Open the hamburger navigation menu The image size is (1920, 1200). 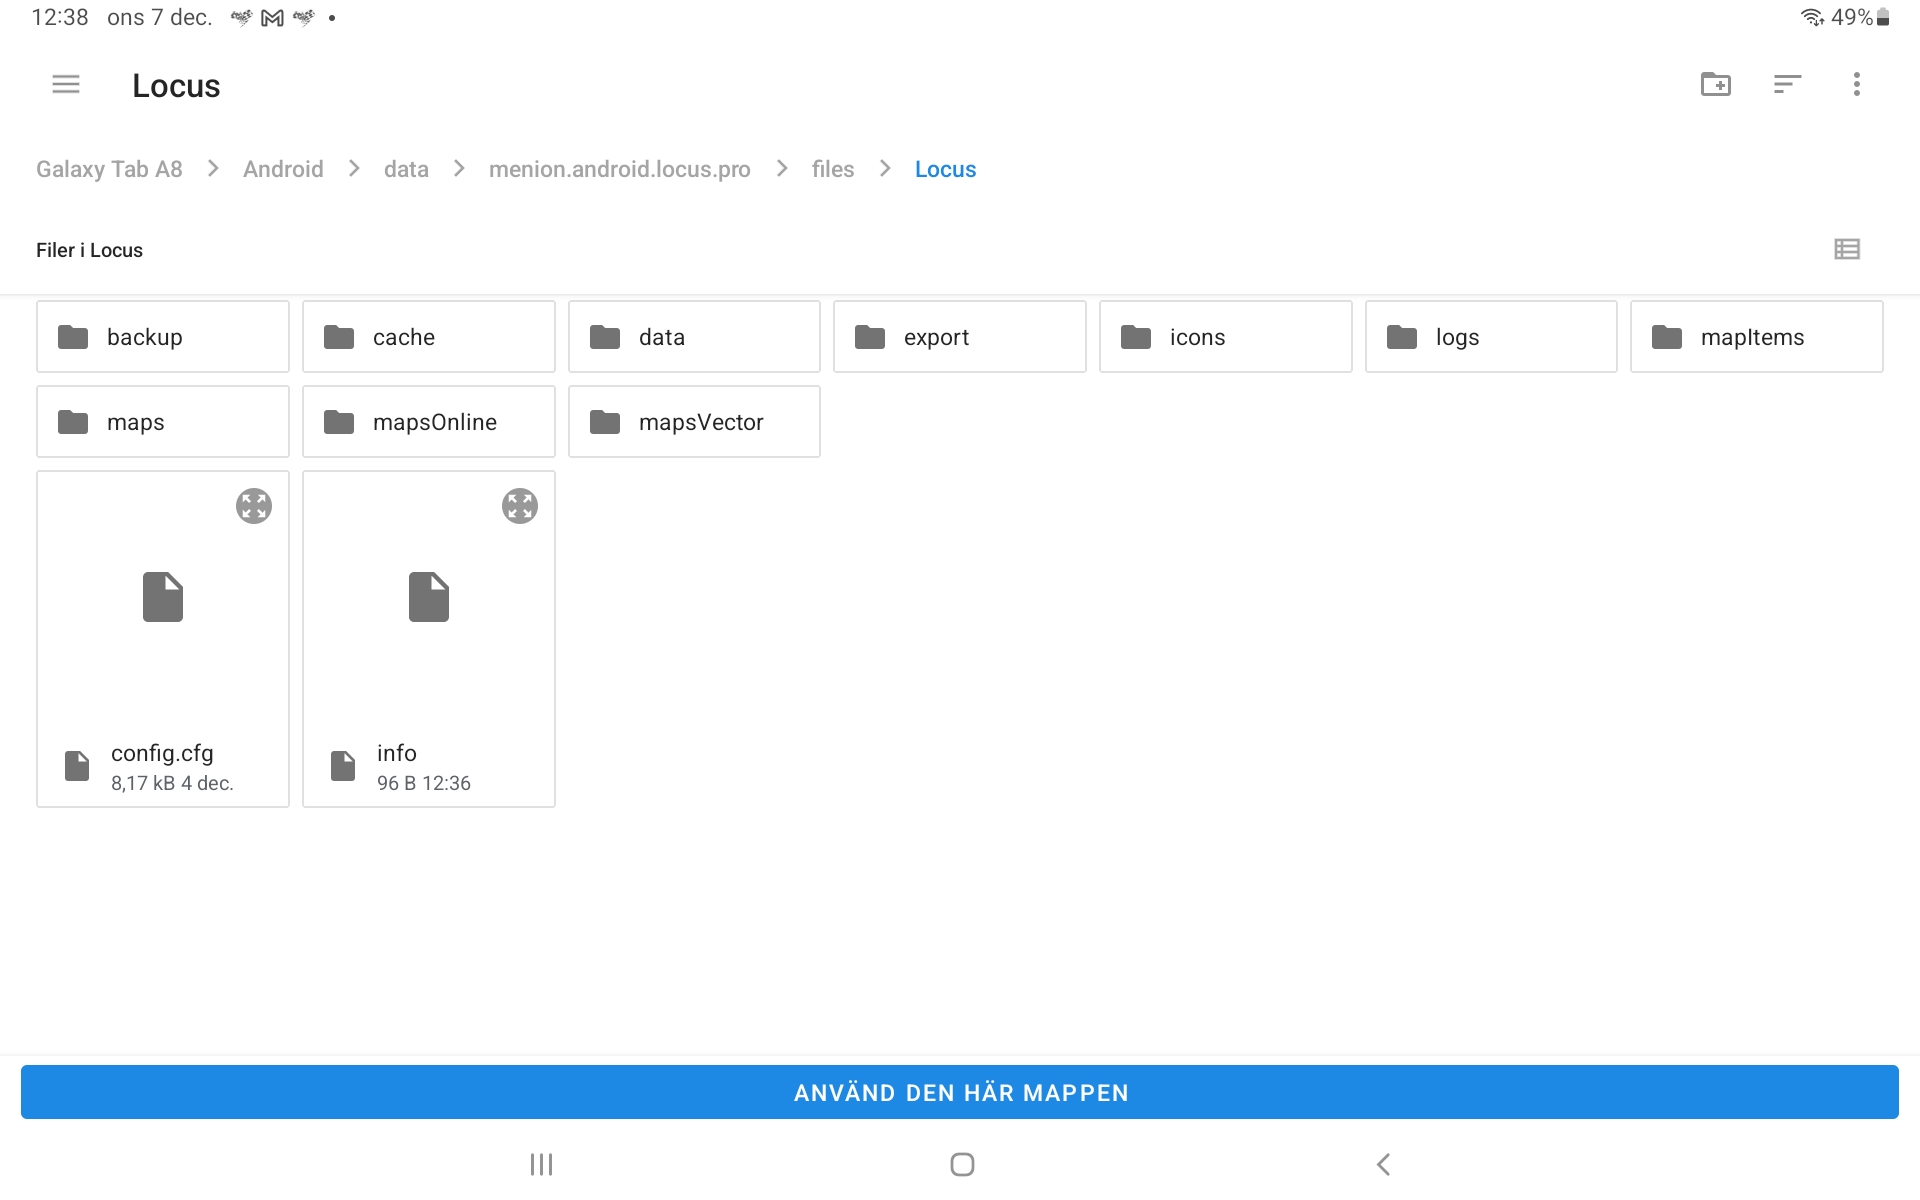[66, 85]
